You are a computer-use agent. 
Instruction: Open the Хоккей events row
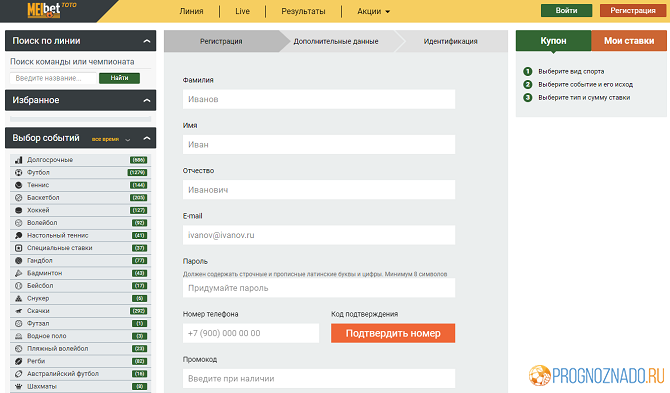[80, 210]
